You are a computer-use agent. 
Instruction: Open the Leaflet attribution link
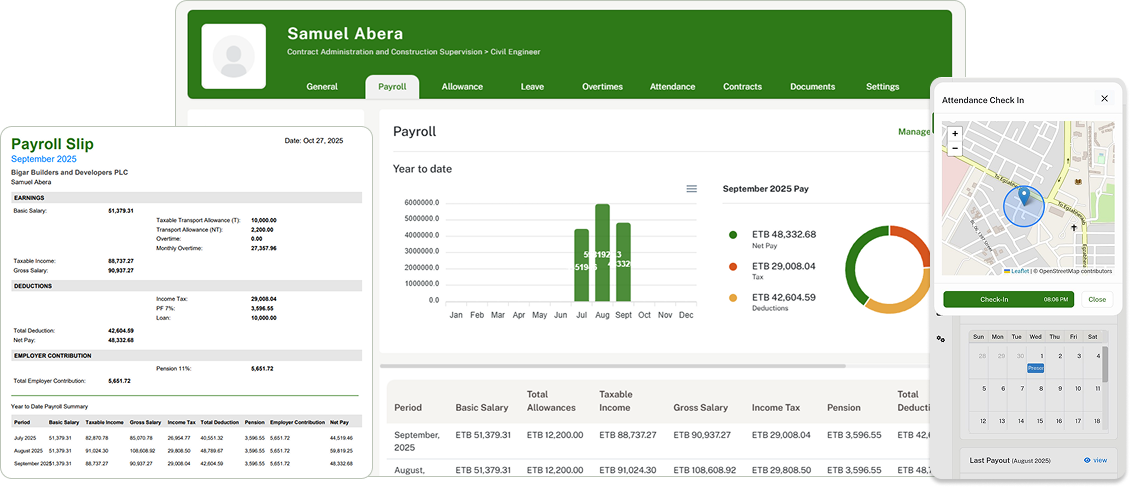pyautogui.click(x=1020, y=271)
